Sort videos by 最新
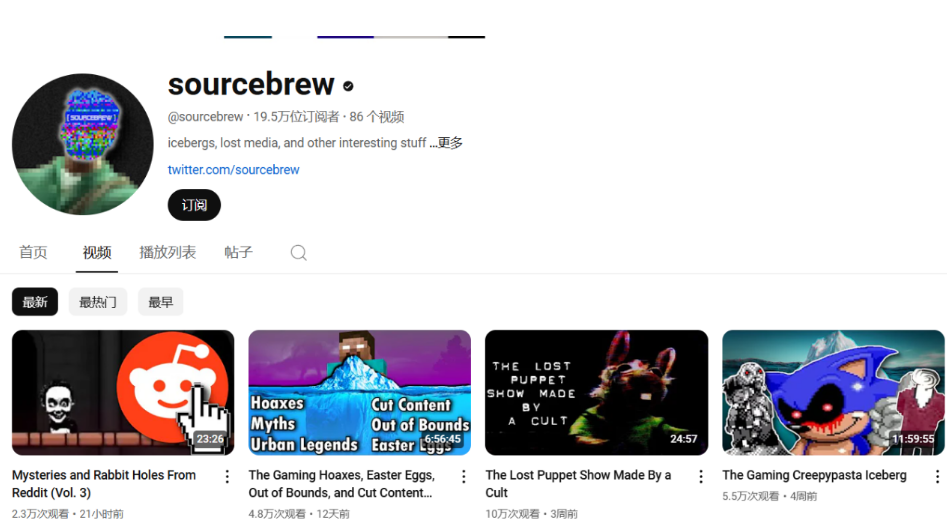 point(35,301)
